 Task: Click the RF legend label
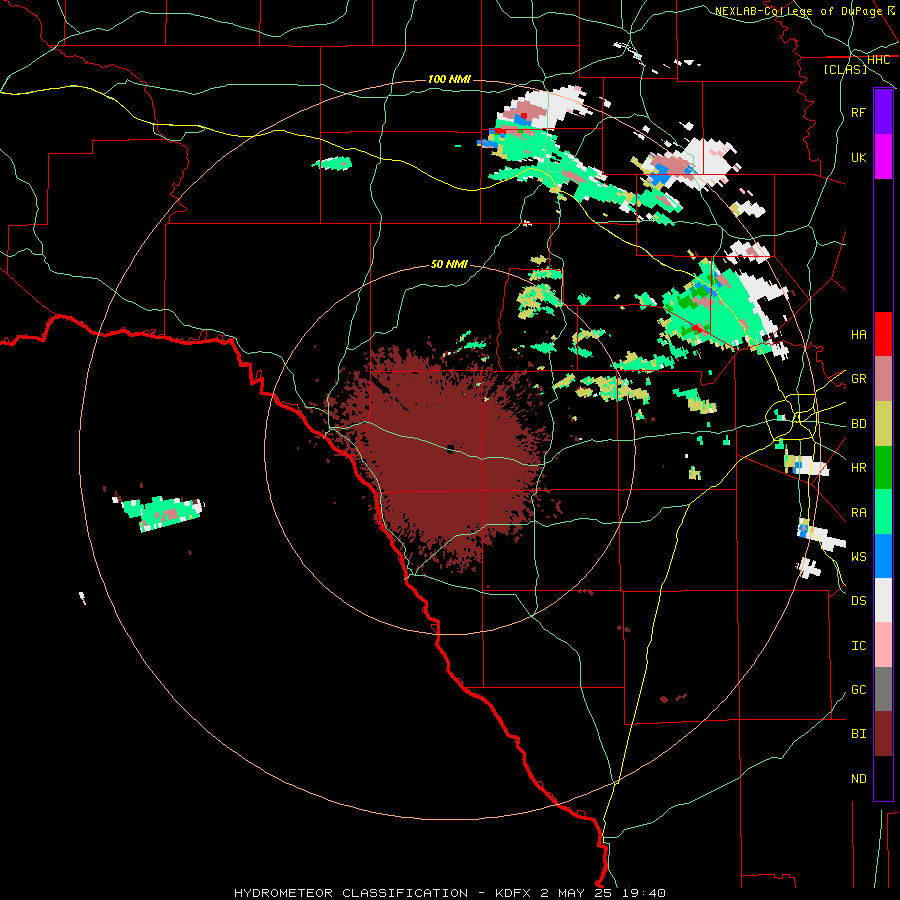click(859, 112)
